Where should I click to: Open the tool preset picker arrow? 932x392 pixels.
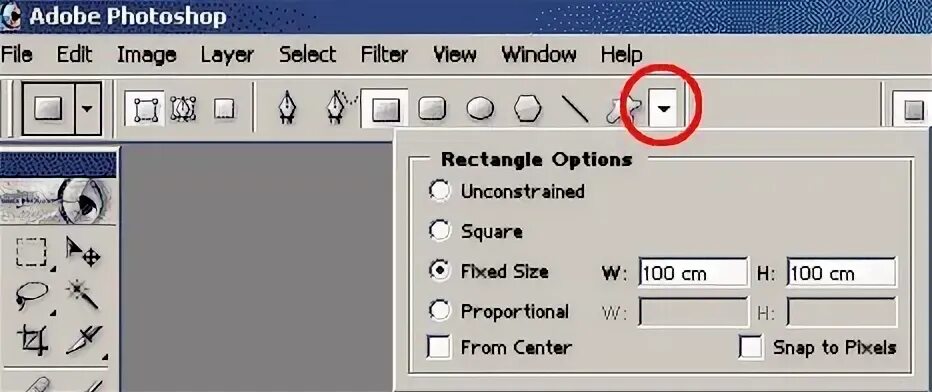[x=89, y=108]
